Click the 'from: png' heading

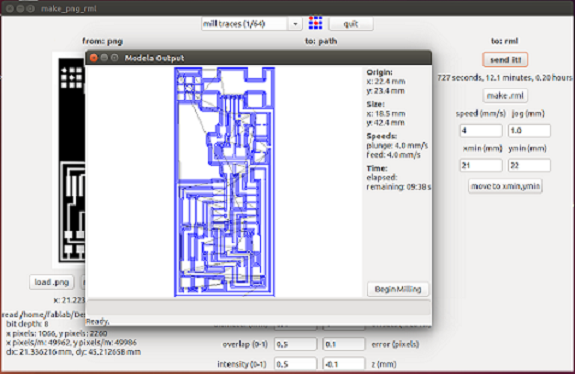pos(102,41)
